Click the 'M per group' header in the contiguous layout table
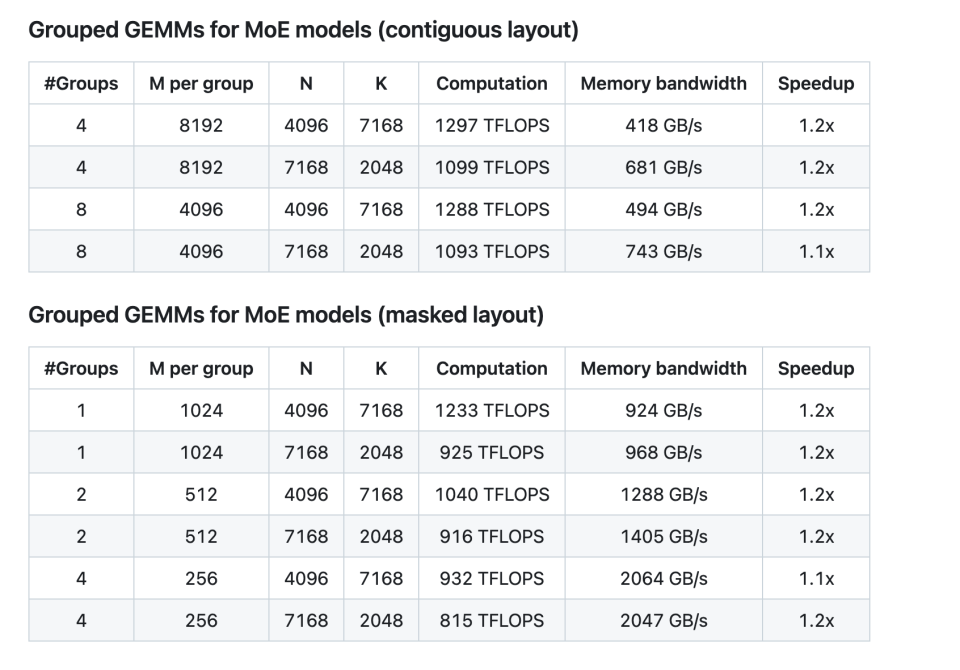 click(x=201, y=84)
